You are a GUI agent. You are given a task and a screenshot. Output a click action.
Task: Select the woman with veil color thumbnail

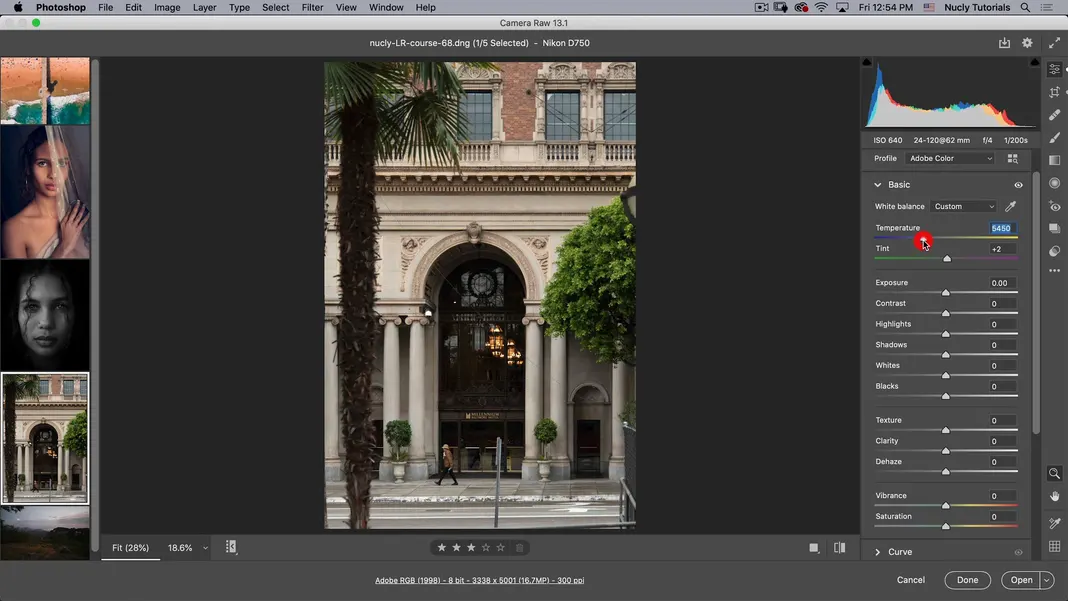click(x=45, y=192)
